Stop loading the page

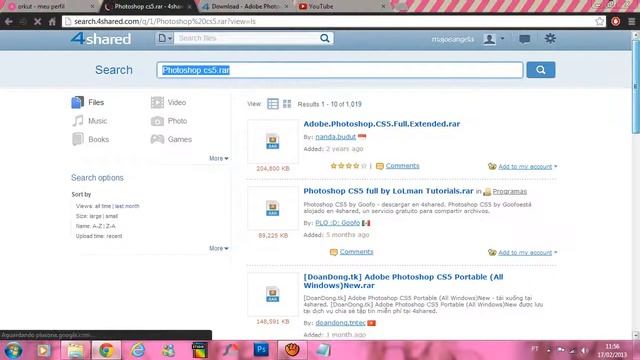click(37, 21)
